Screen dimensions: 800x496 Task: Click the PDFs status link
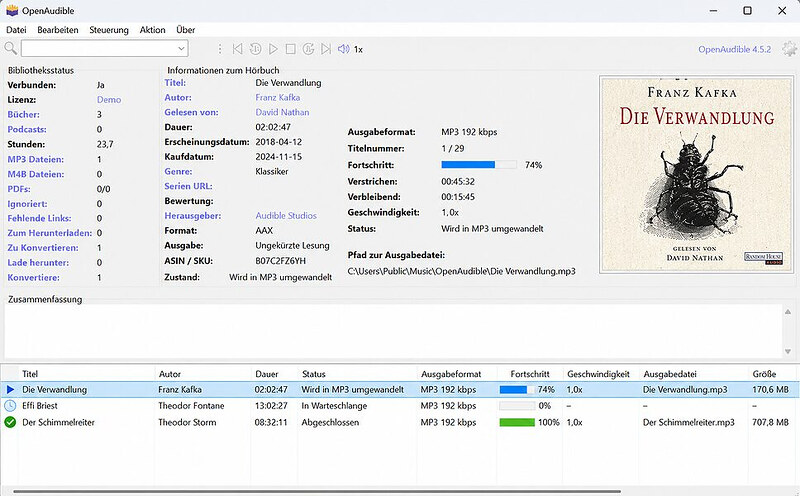point(19,189)
